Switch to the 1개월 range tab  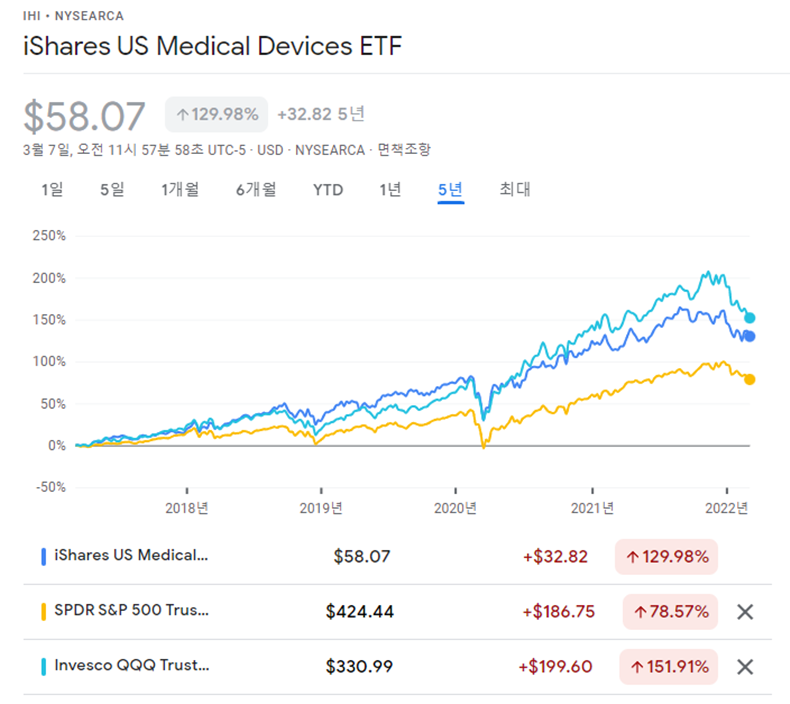coord(180,189)
